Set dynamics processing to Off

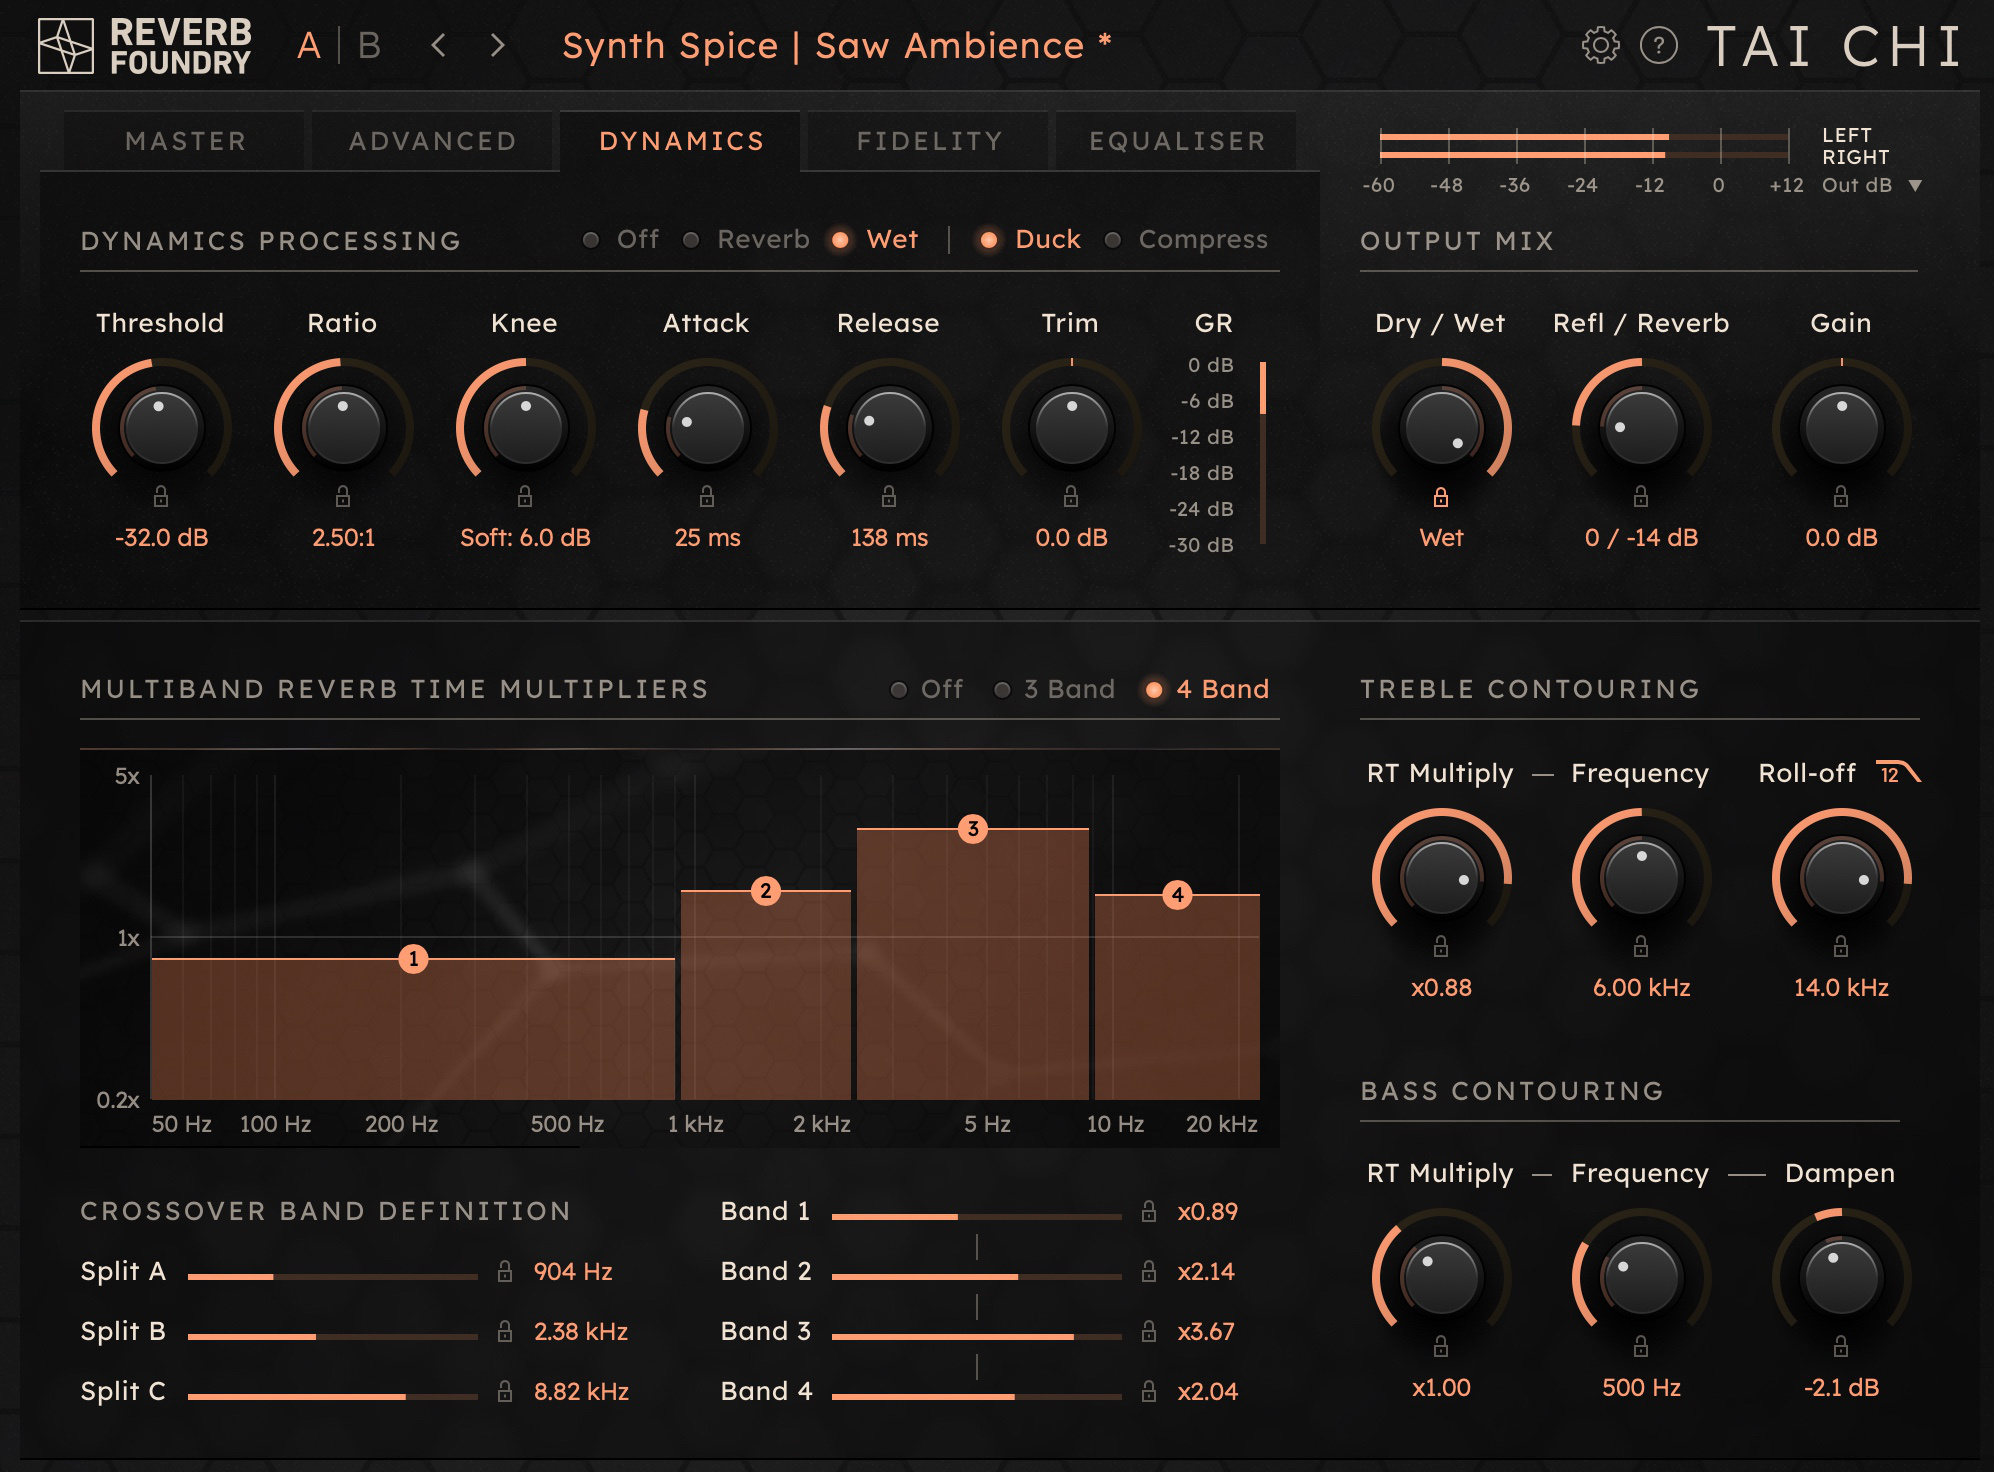click(621, 240)
